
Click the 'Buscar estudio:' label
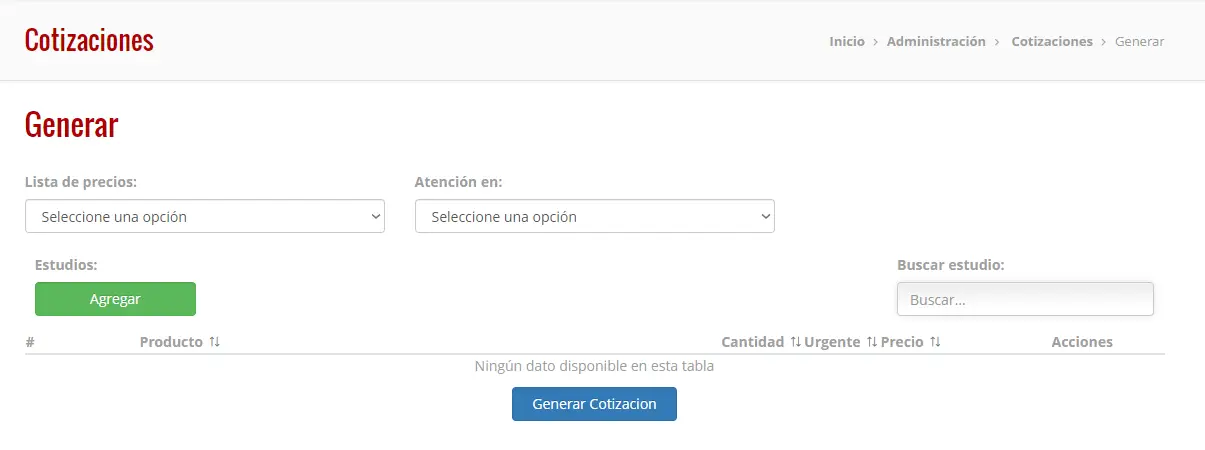pyautogui.click(x=951, y=265)
